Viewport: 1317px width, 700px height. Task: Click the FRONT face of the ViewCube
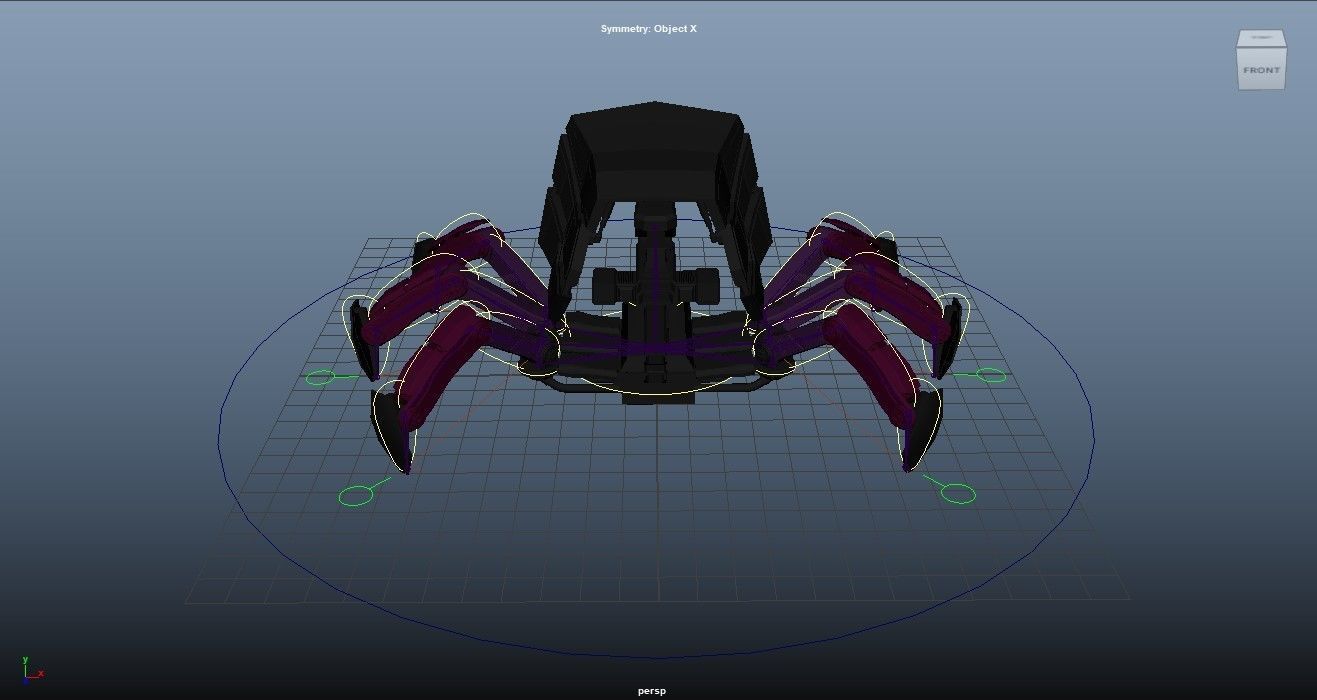click(1261, 69)
